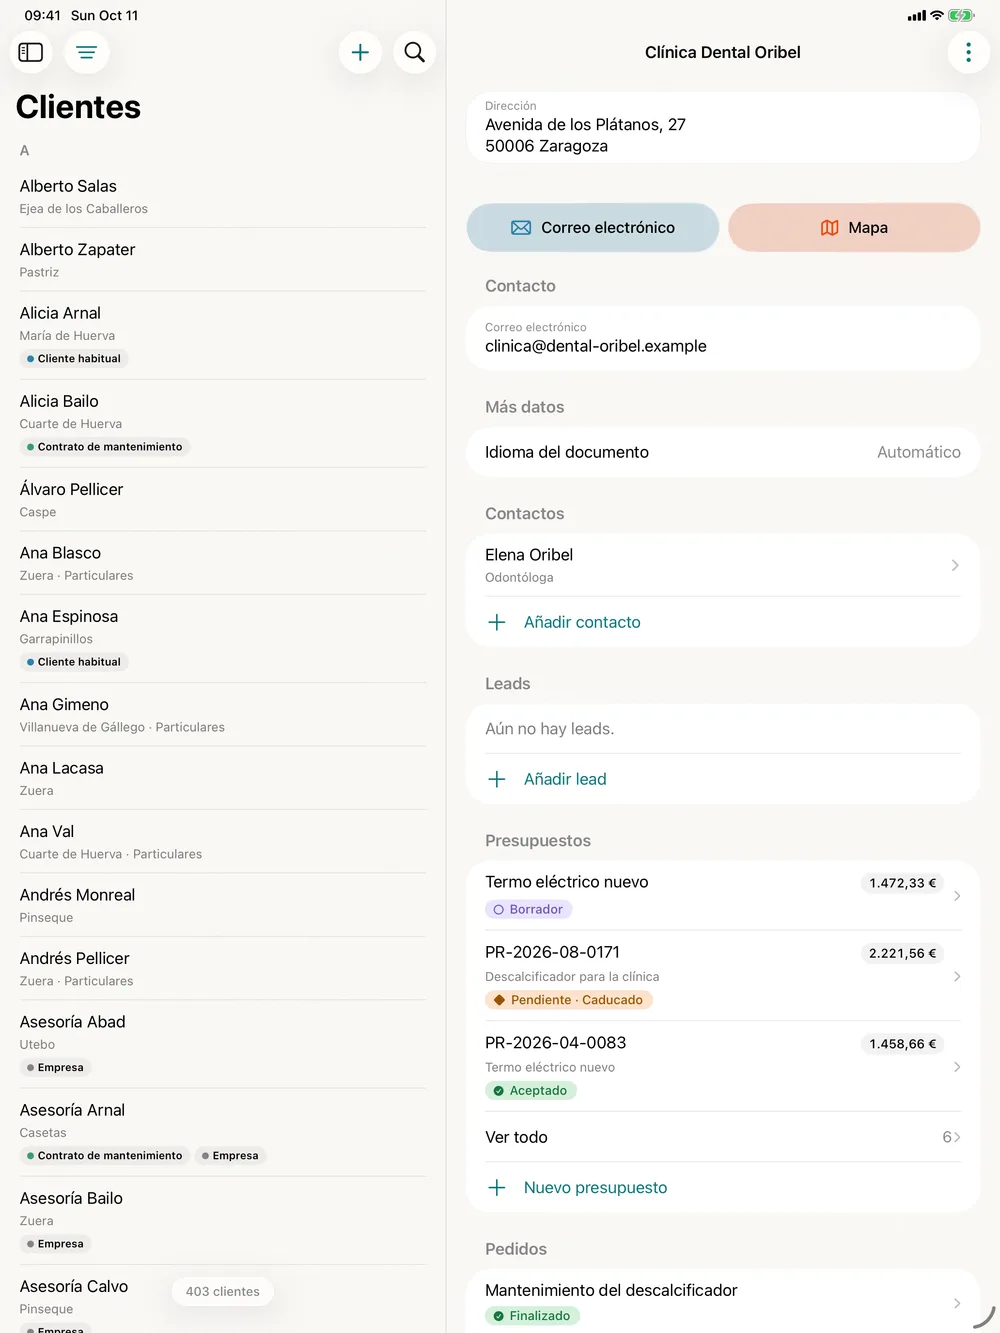This screenshot has width=1000, height=1333.
Task: Click plus icon beside Añadir contacto
Action: (497, 622)
